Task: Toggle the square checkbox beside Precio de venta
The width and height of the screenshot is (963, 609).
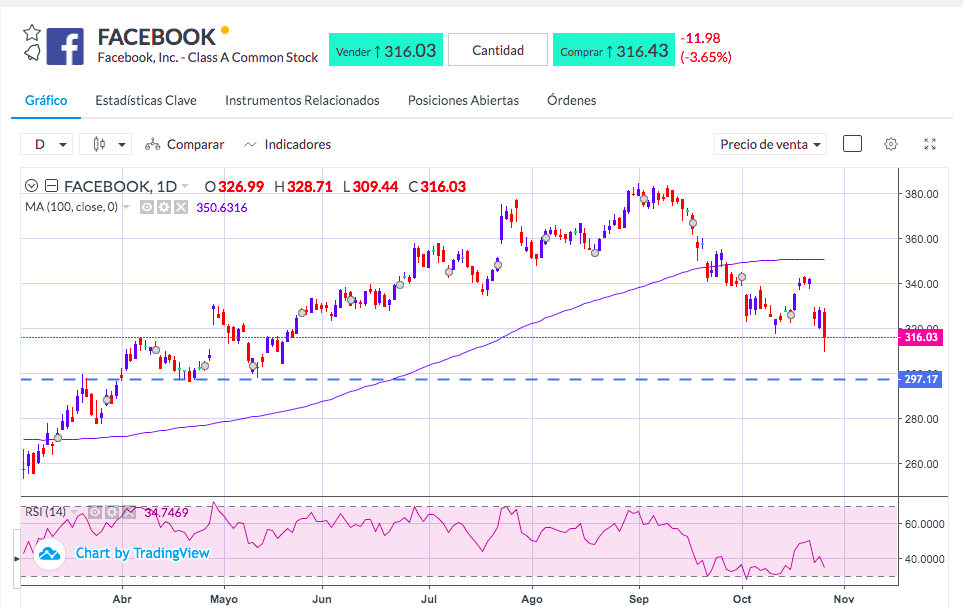Action: tap(852, 144)
